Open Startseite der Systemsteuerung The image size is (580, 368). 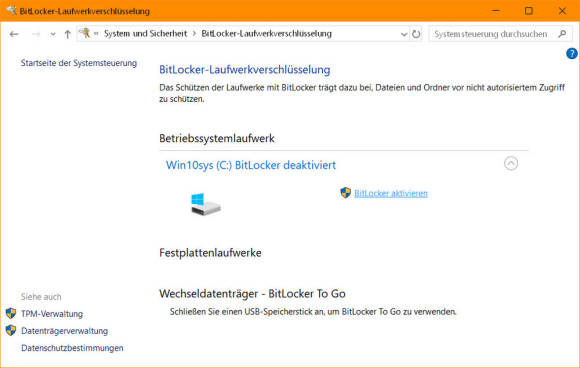point(79,63)
